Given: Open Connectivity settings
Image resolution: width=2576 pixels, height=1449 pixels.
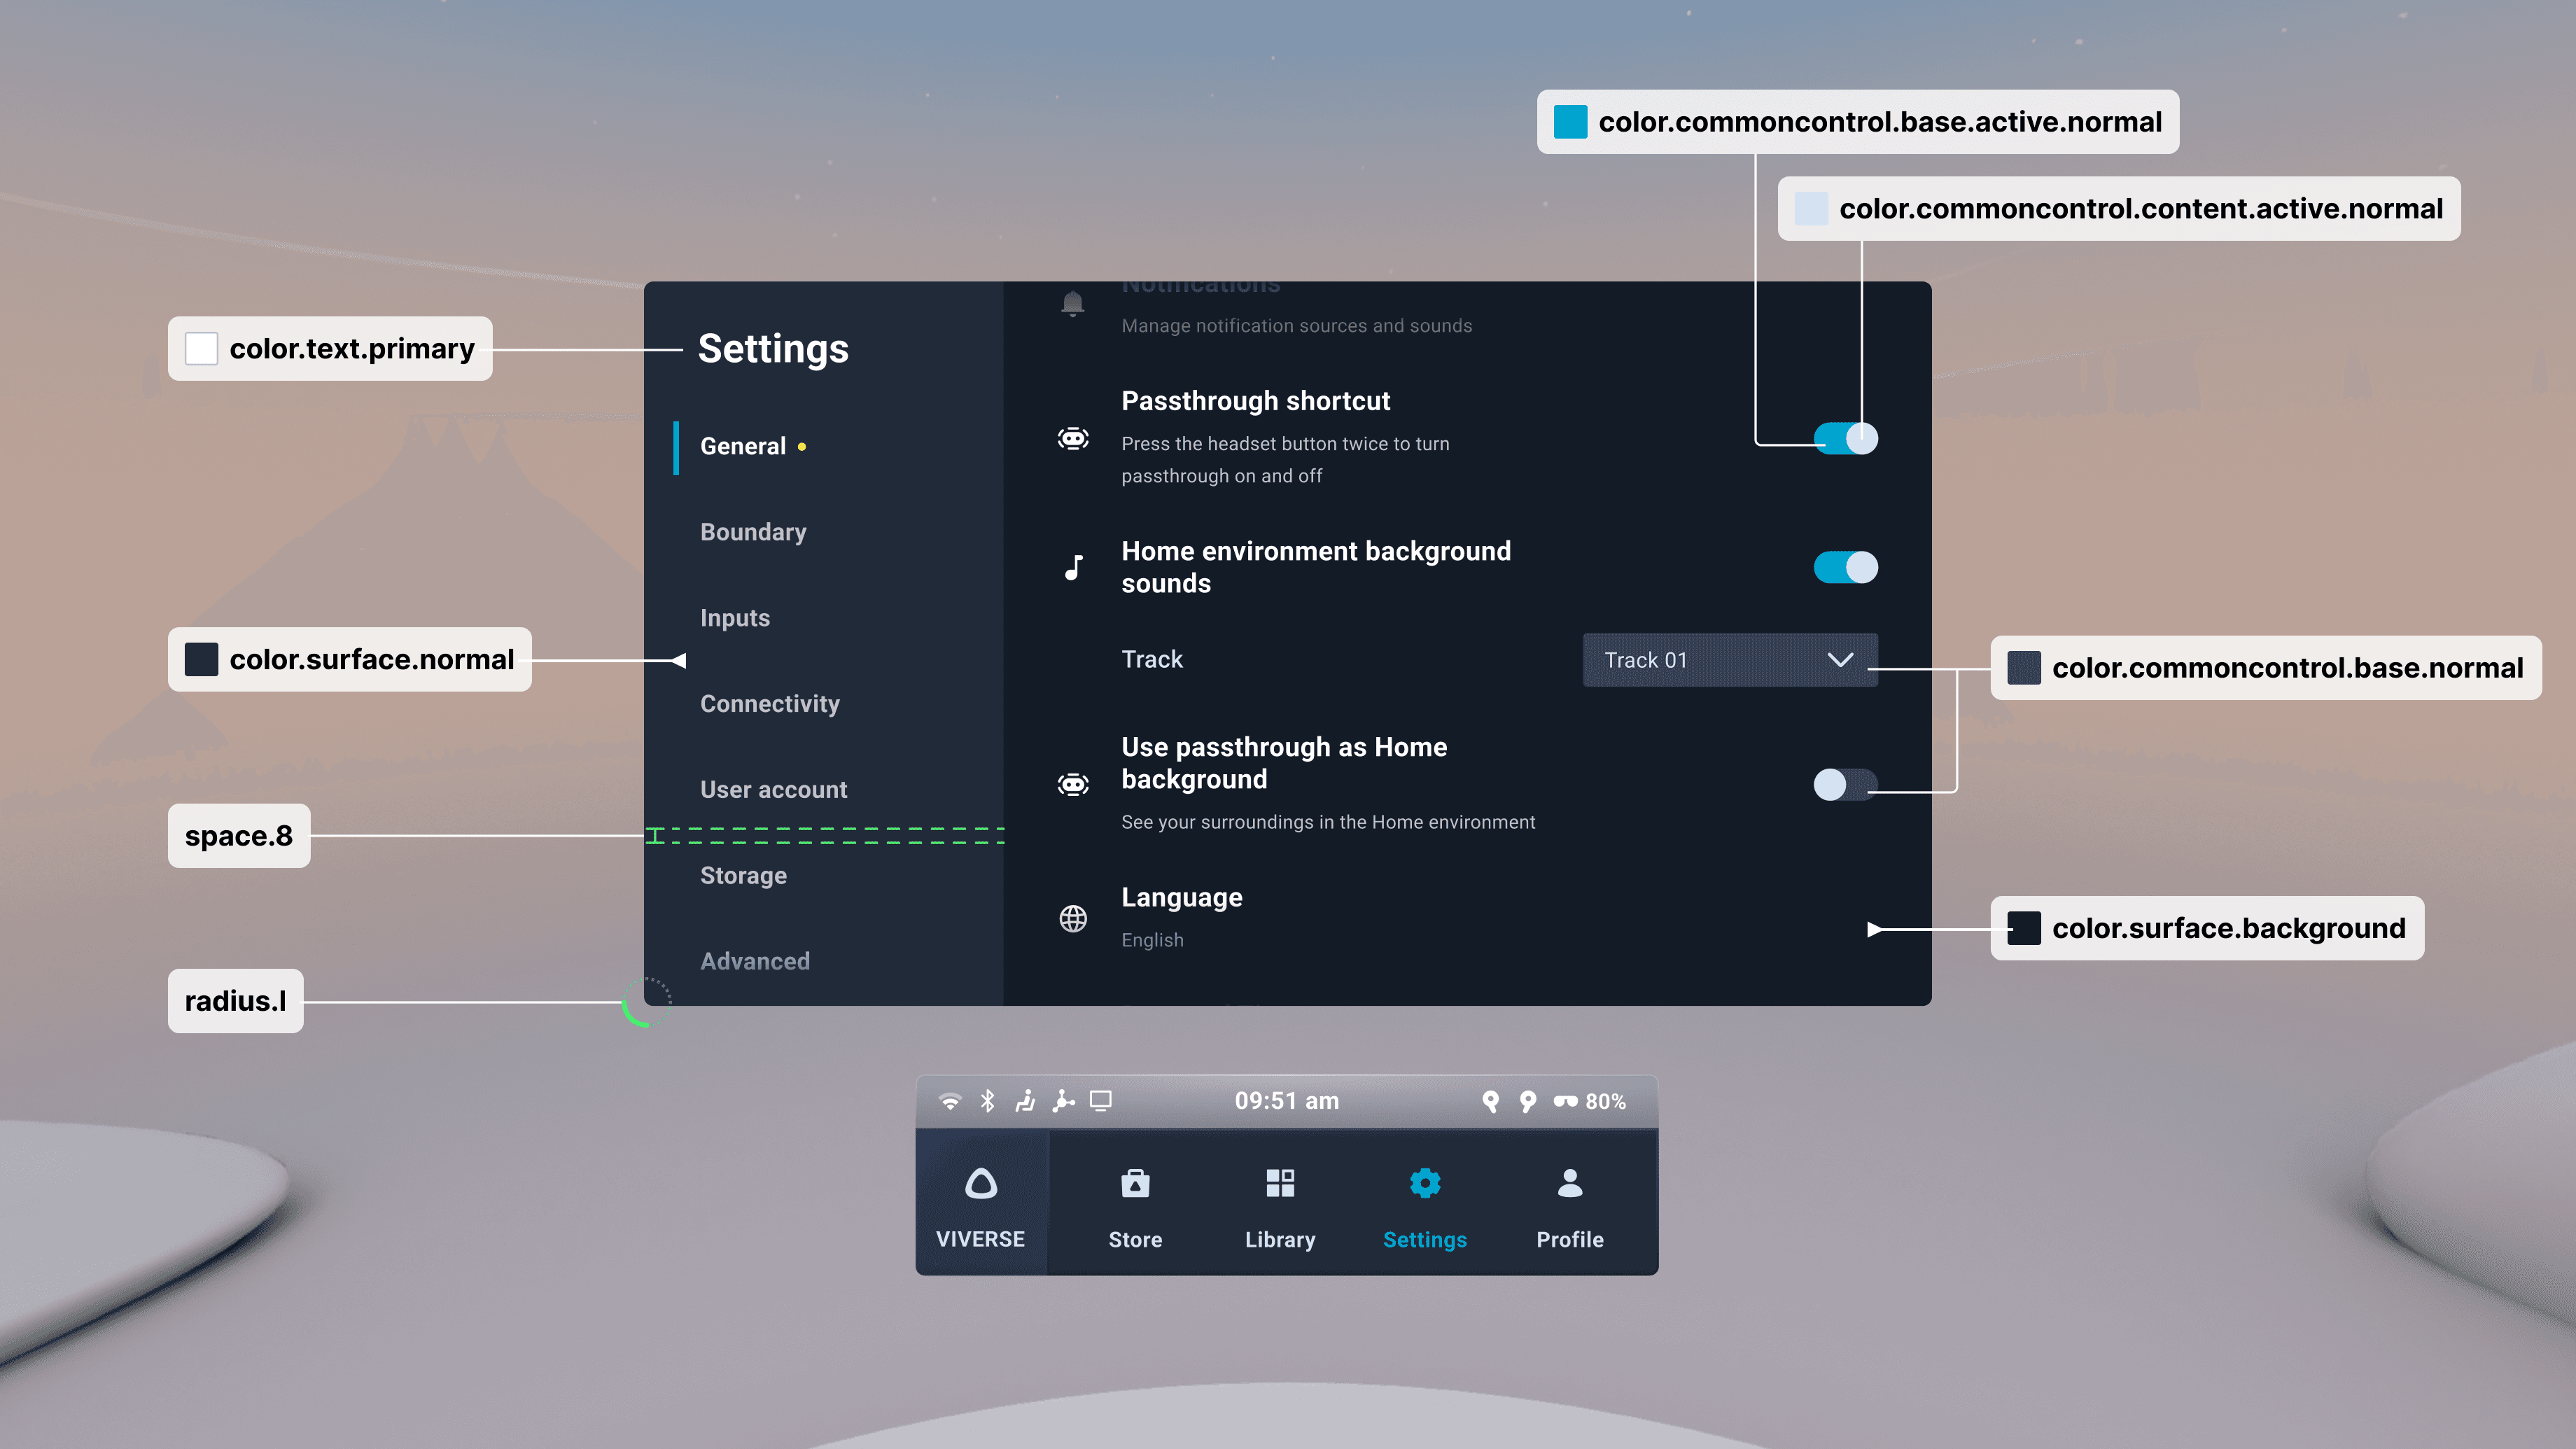Looking at the screenshot, I should click(770, 704).
